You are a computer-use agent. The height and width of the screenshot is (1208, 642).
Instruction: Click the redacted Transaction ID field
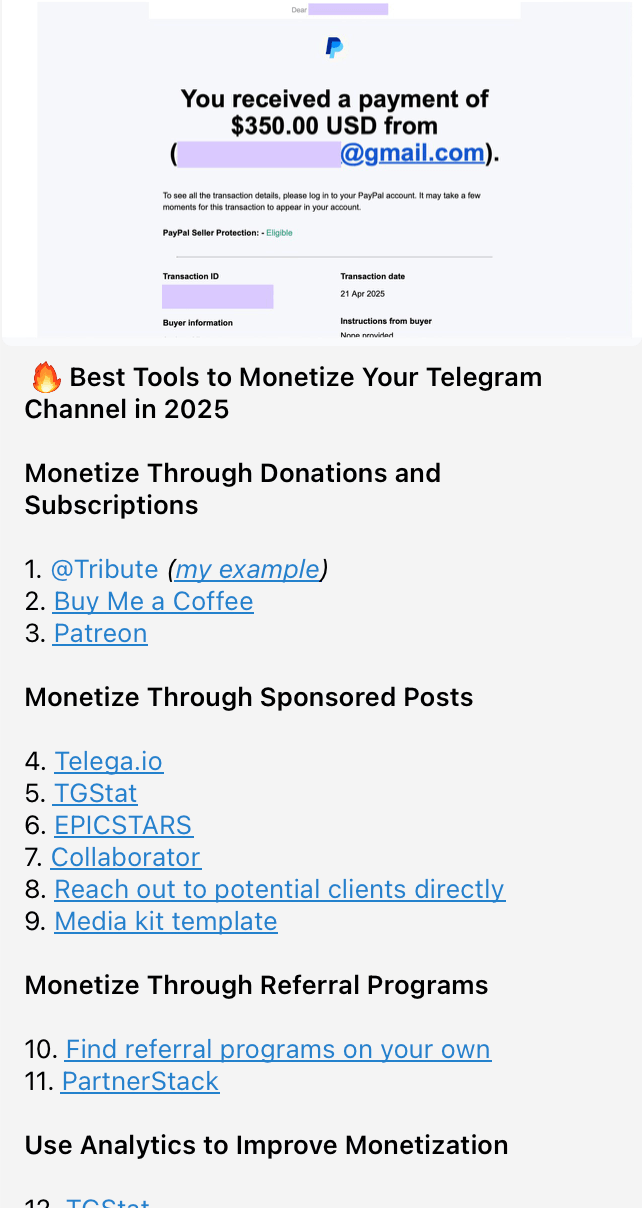(217, 296)
